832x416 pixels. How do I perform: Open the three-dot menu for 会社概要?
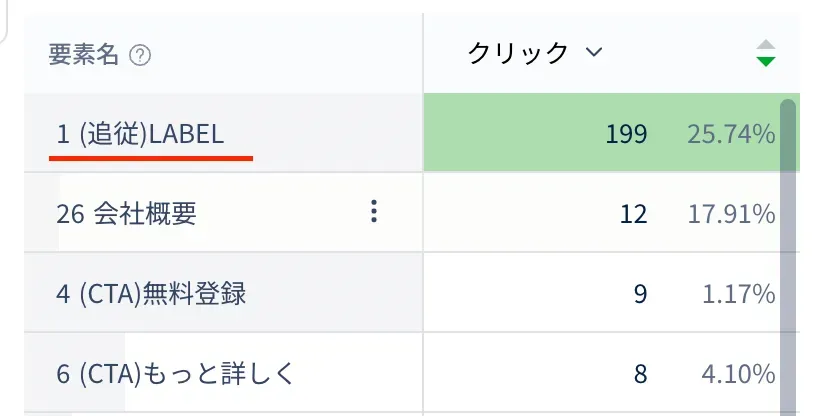[374, 211]
